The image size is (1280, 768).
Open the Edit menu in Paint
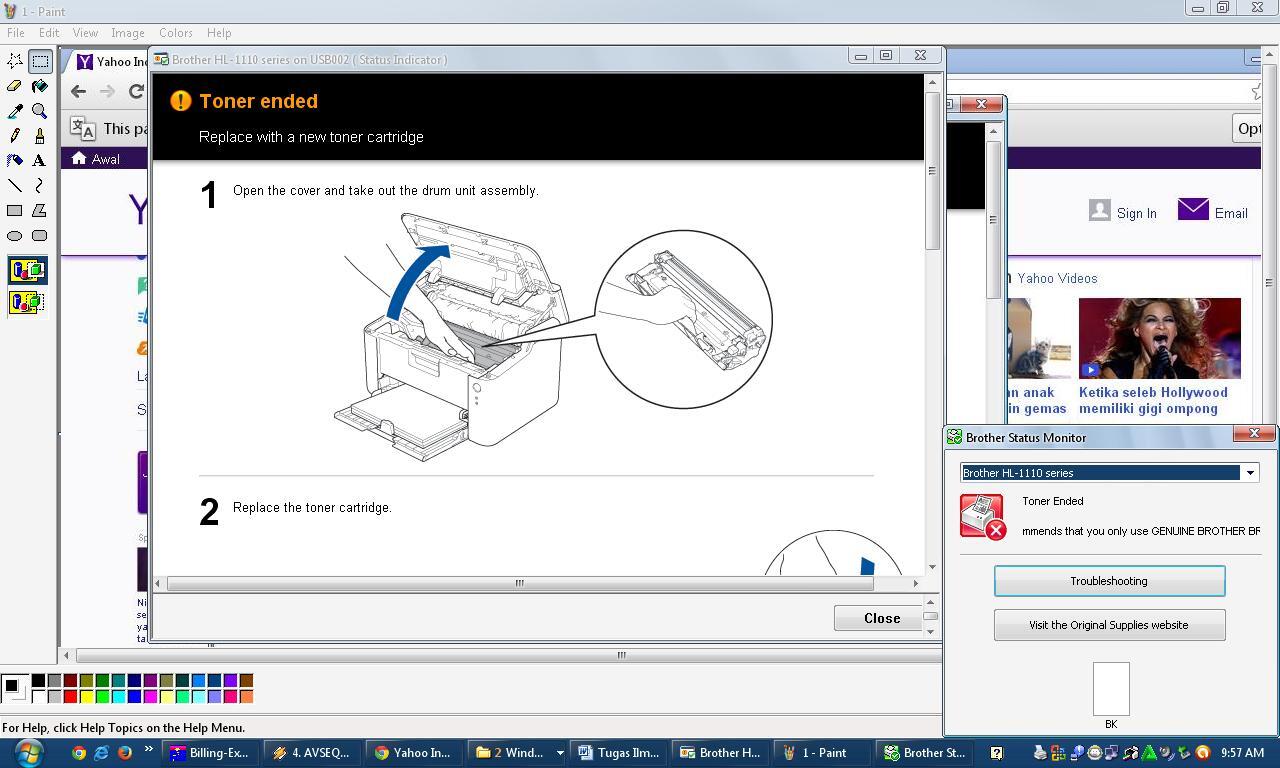49,33
